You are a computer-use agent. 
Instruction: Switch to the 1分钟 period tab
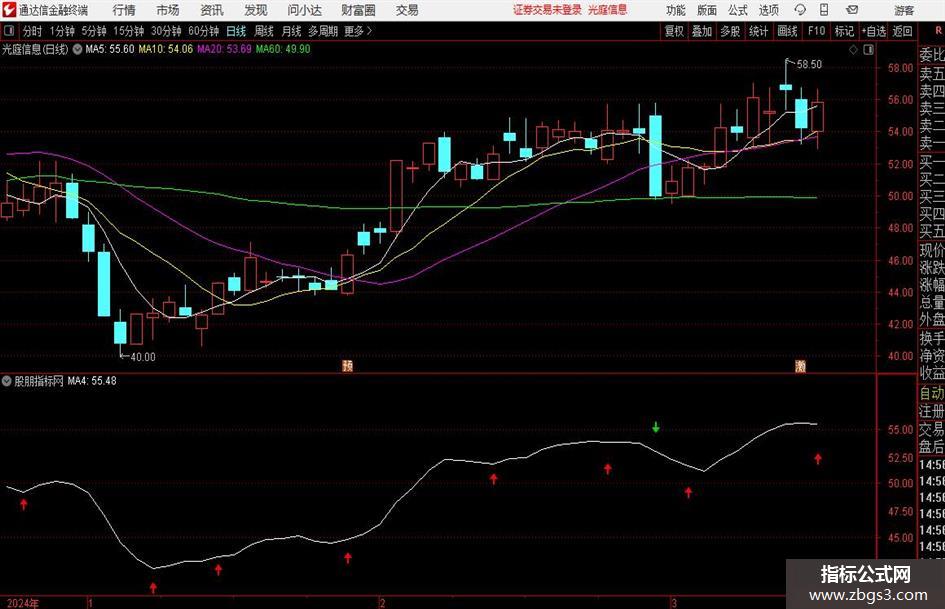62,31
